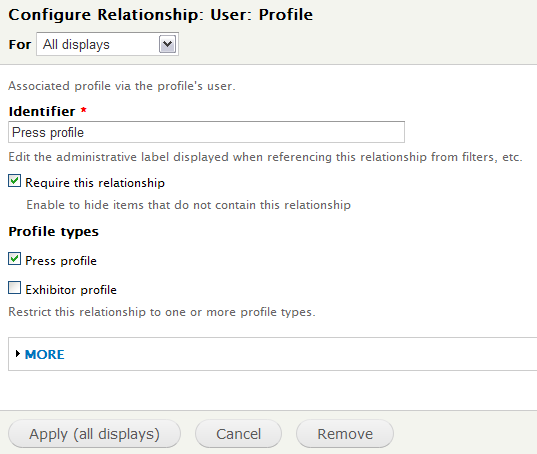Click the "For" label beside the dropdown
Image resolution: width=537 pixels, height=454 pixels.
click(20, 45)
